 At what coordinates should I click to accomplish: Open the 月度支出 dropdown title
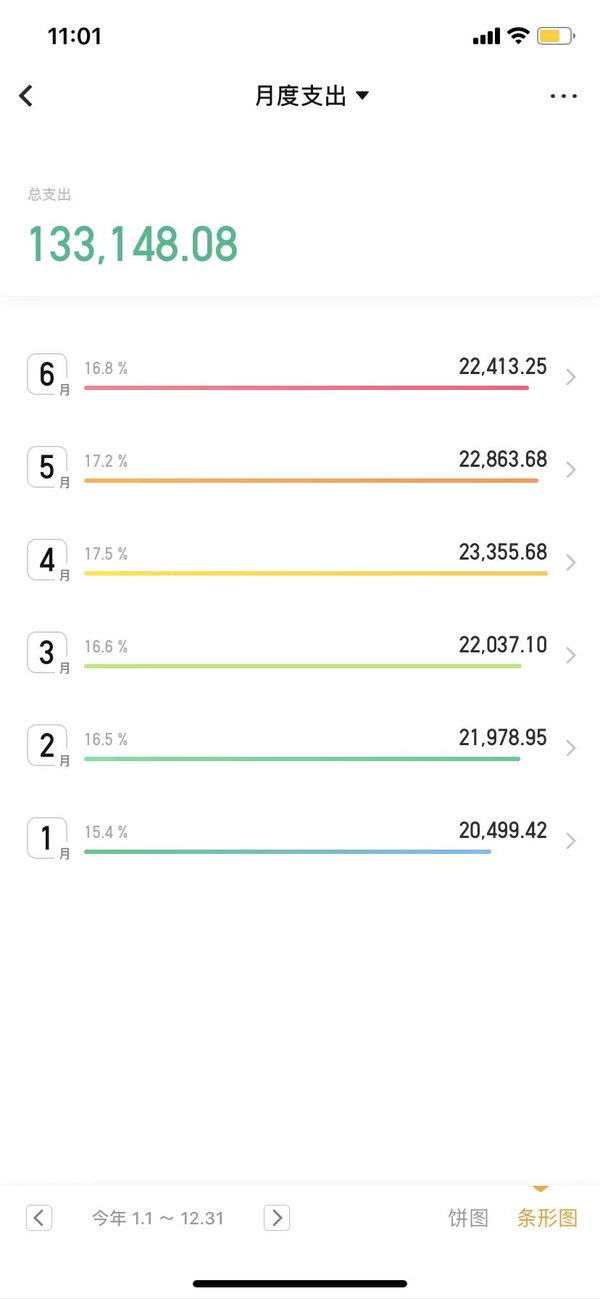tap(312, 96)
